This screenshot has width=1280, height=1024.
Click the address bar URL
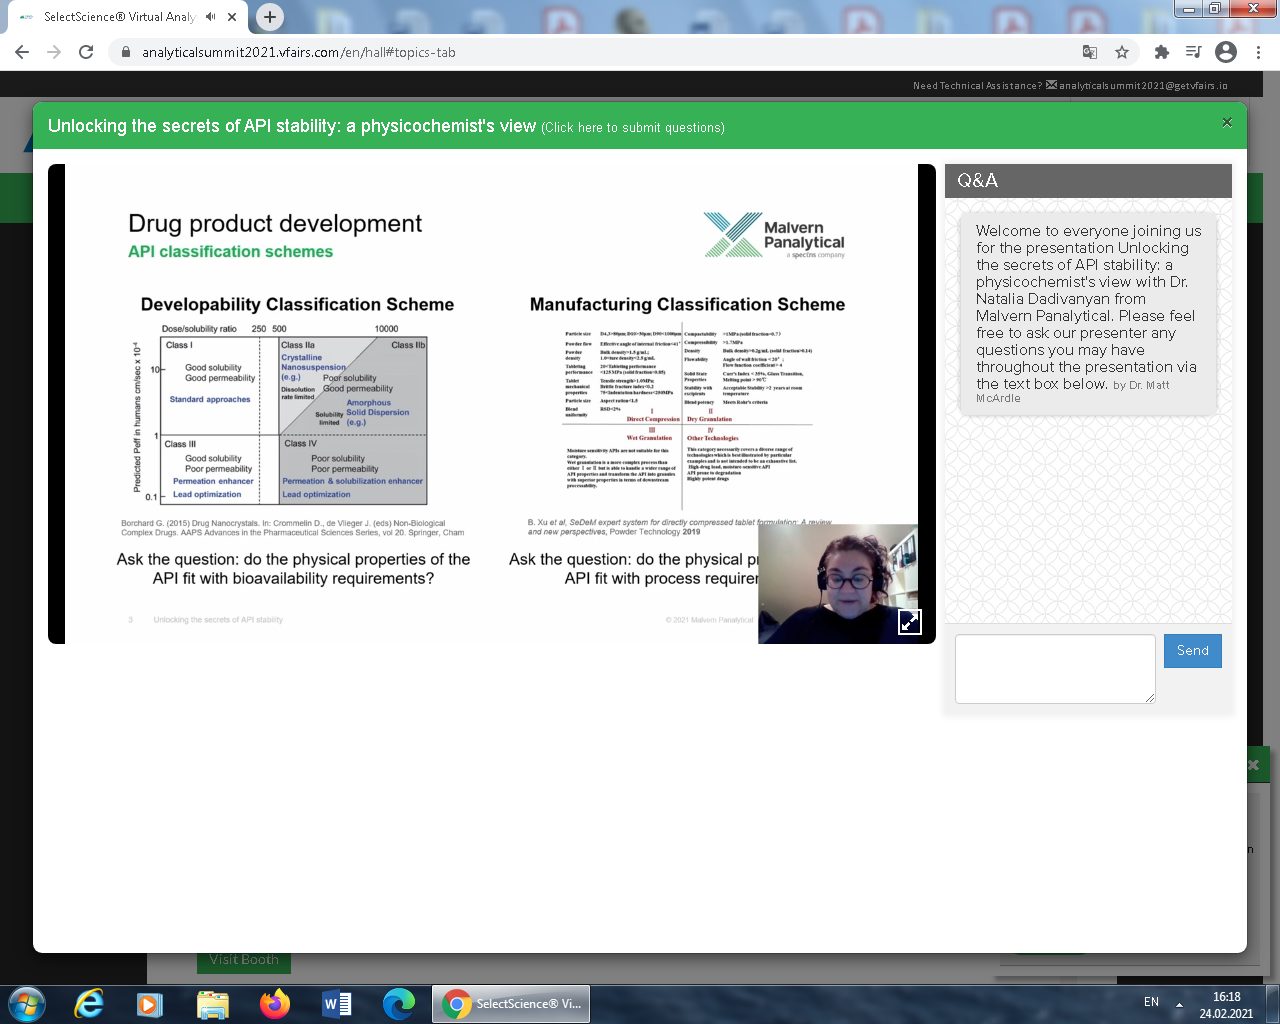click(298, 52)
